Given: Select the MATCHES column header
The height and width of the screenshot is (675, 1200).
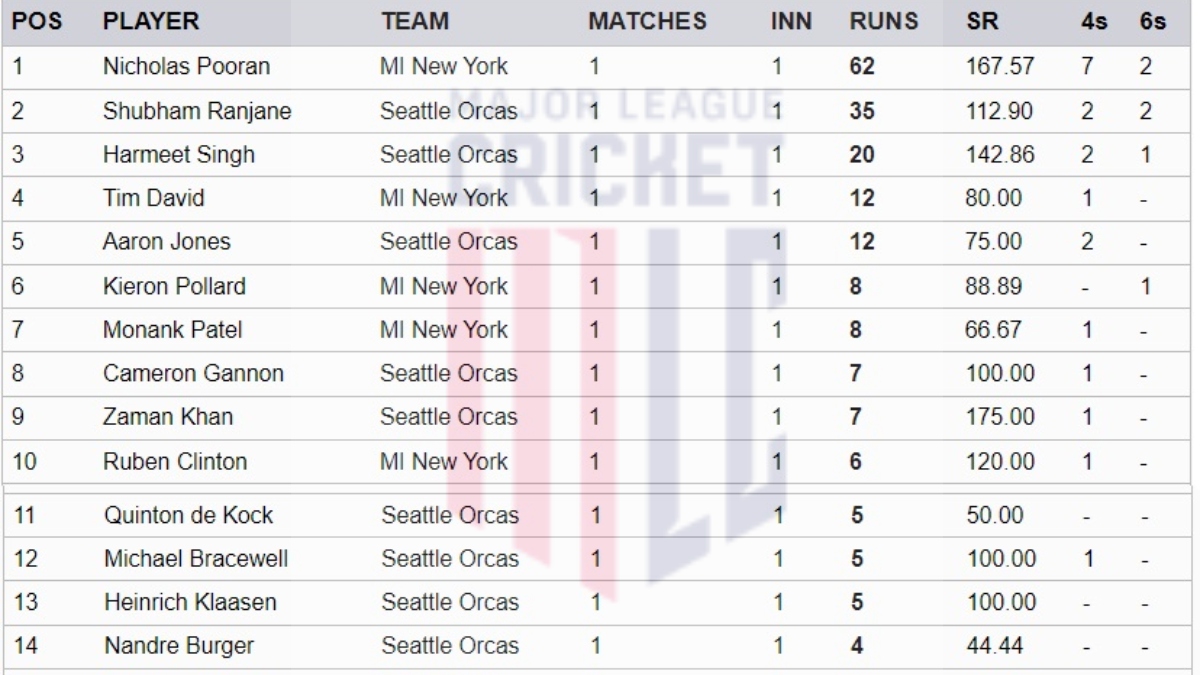Looking at the screenshot, I should 647,21.
